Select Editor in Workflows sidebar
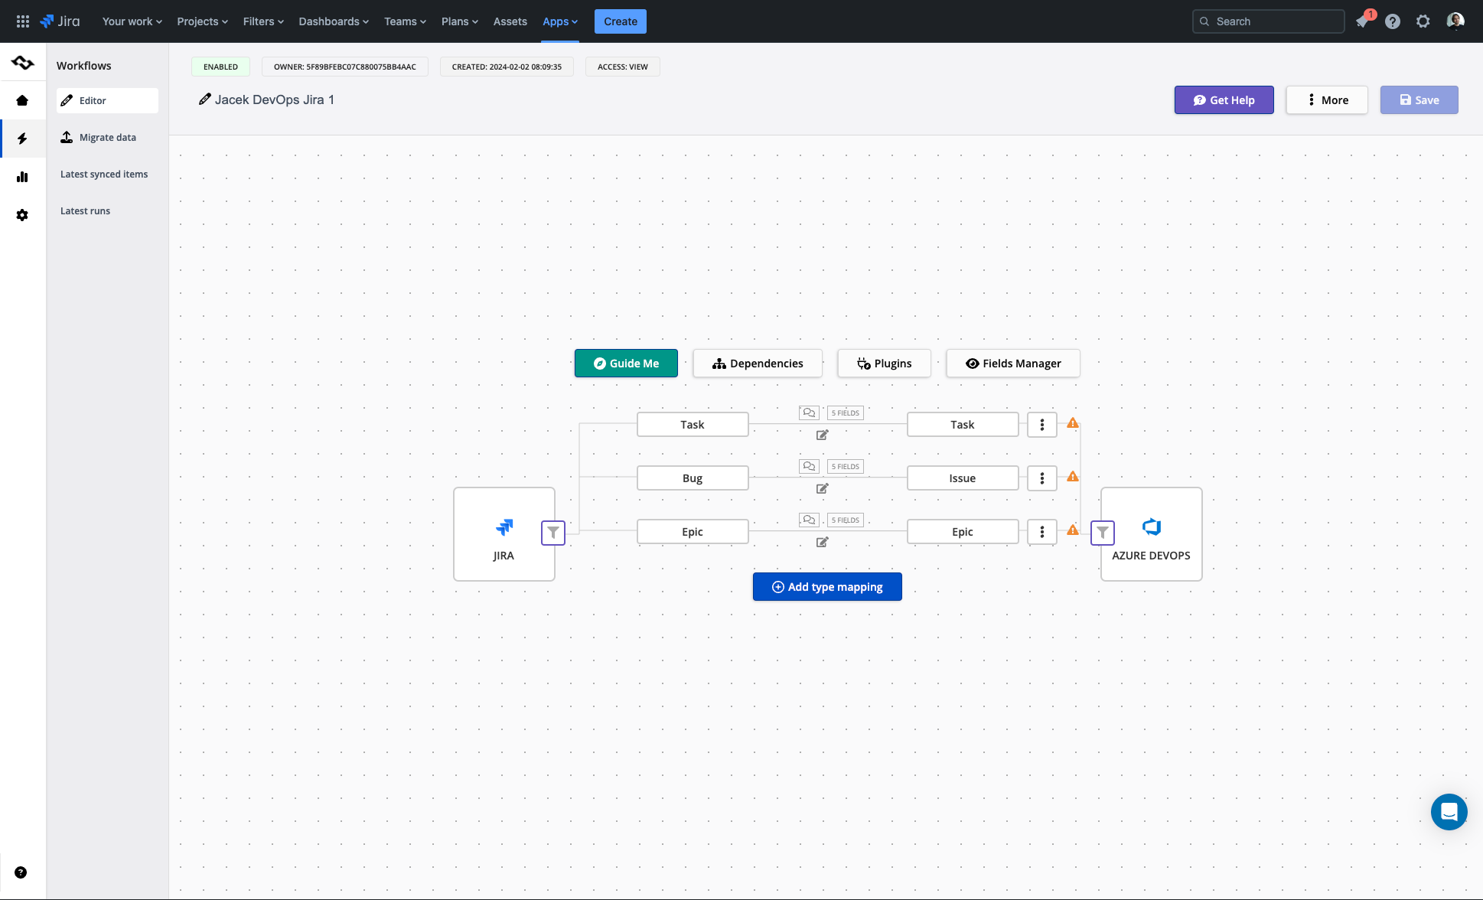 click(107, 100)
